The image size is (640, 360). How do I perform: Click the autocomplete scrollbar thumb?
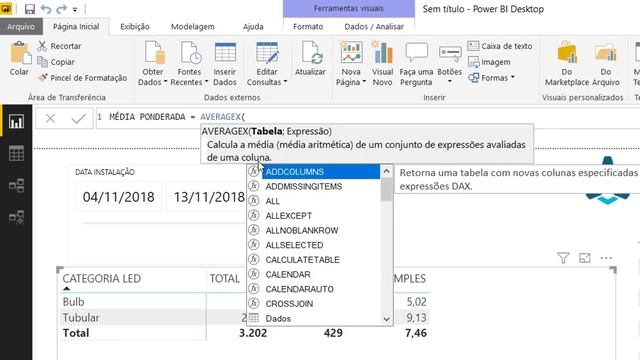click(387, 190)
